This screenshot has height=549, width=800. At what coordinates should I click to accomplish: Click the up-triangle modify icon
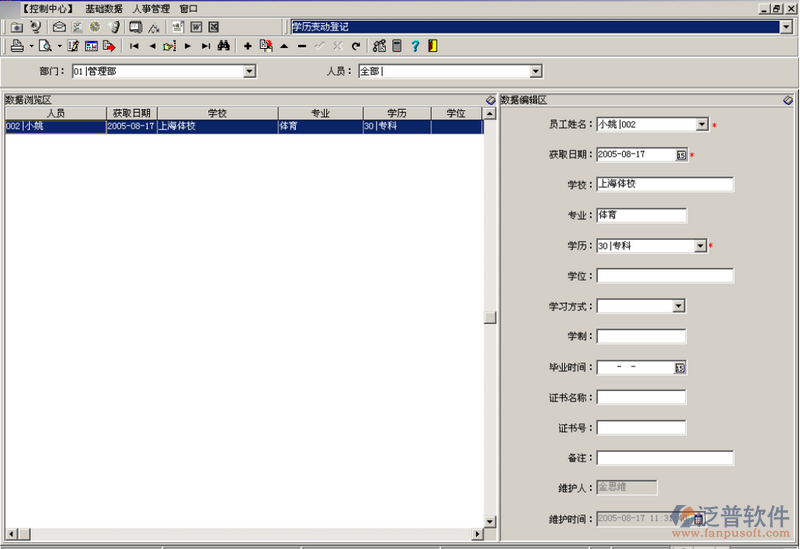click(284, 46)
